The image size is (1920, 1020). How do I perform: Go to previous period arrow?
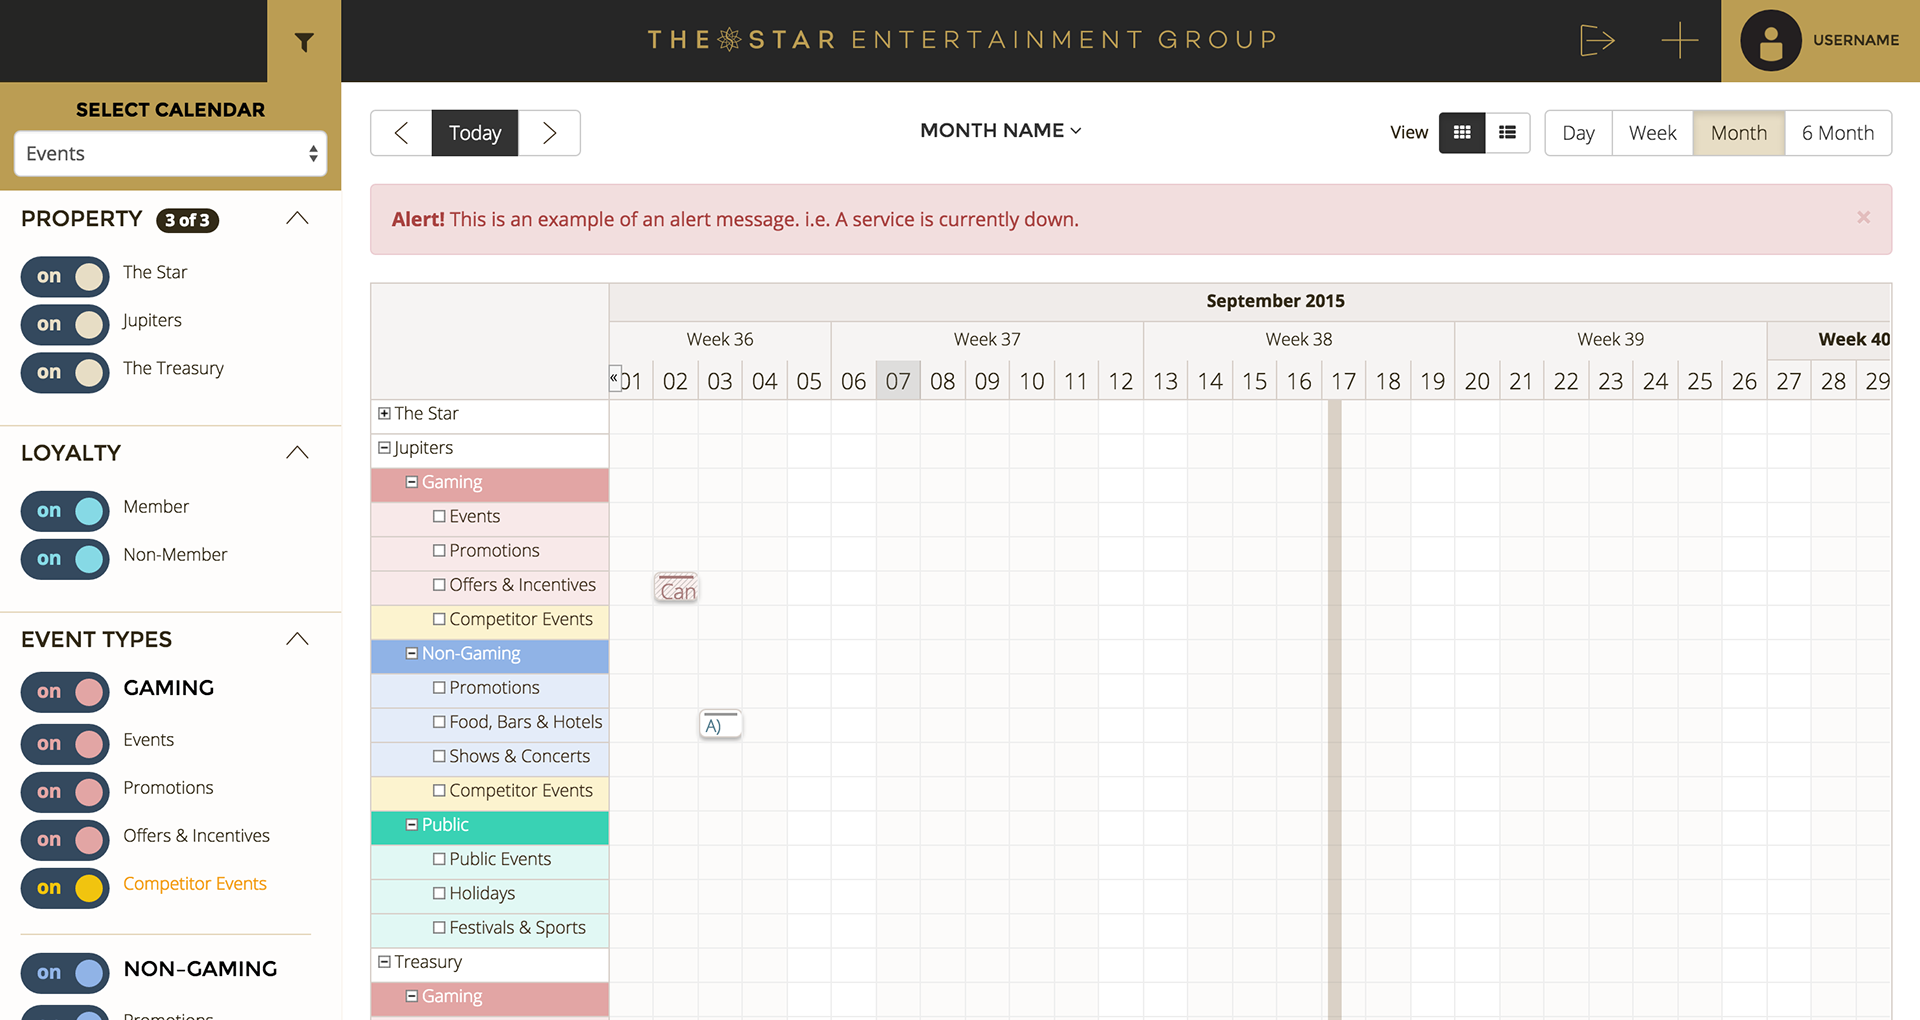[401, 133]
